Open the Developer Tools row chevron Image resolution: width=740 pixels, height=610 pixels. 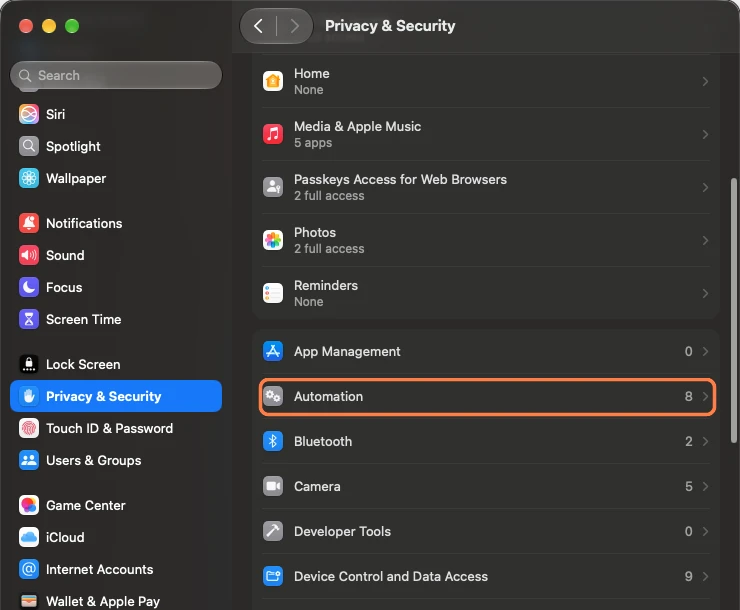tap(705, 531)
